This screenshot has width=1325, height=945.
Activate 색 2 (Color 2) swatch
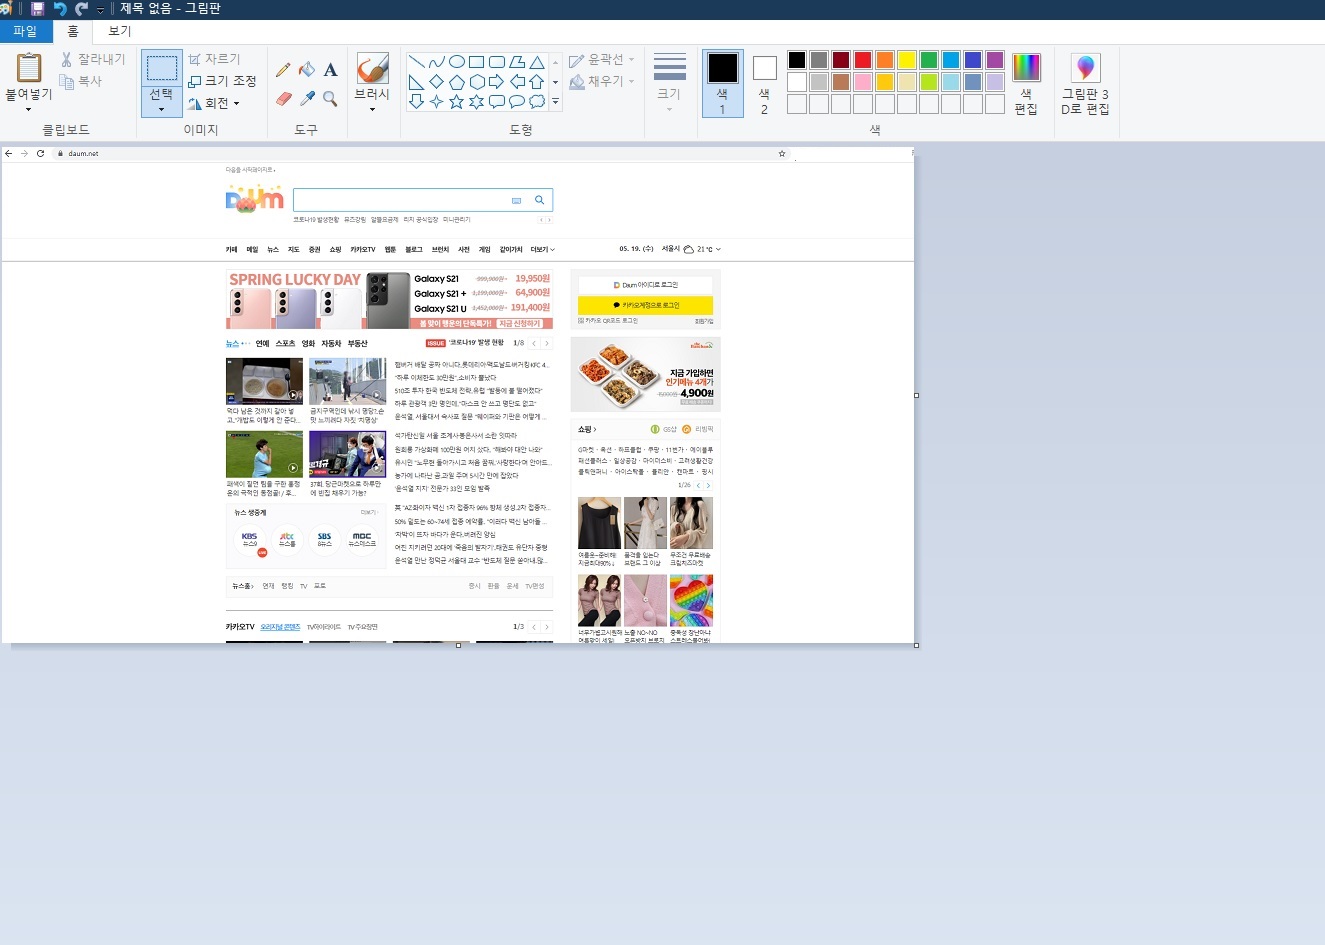[765, 84]
